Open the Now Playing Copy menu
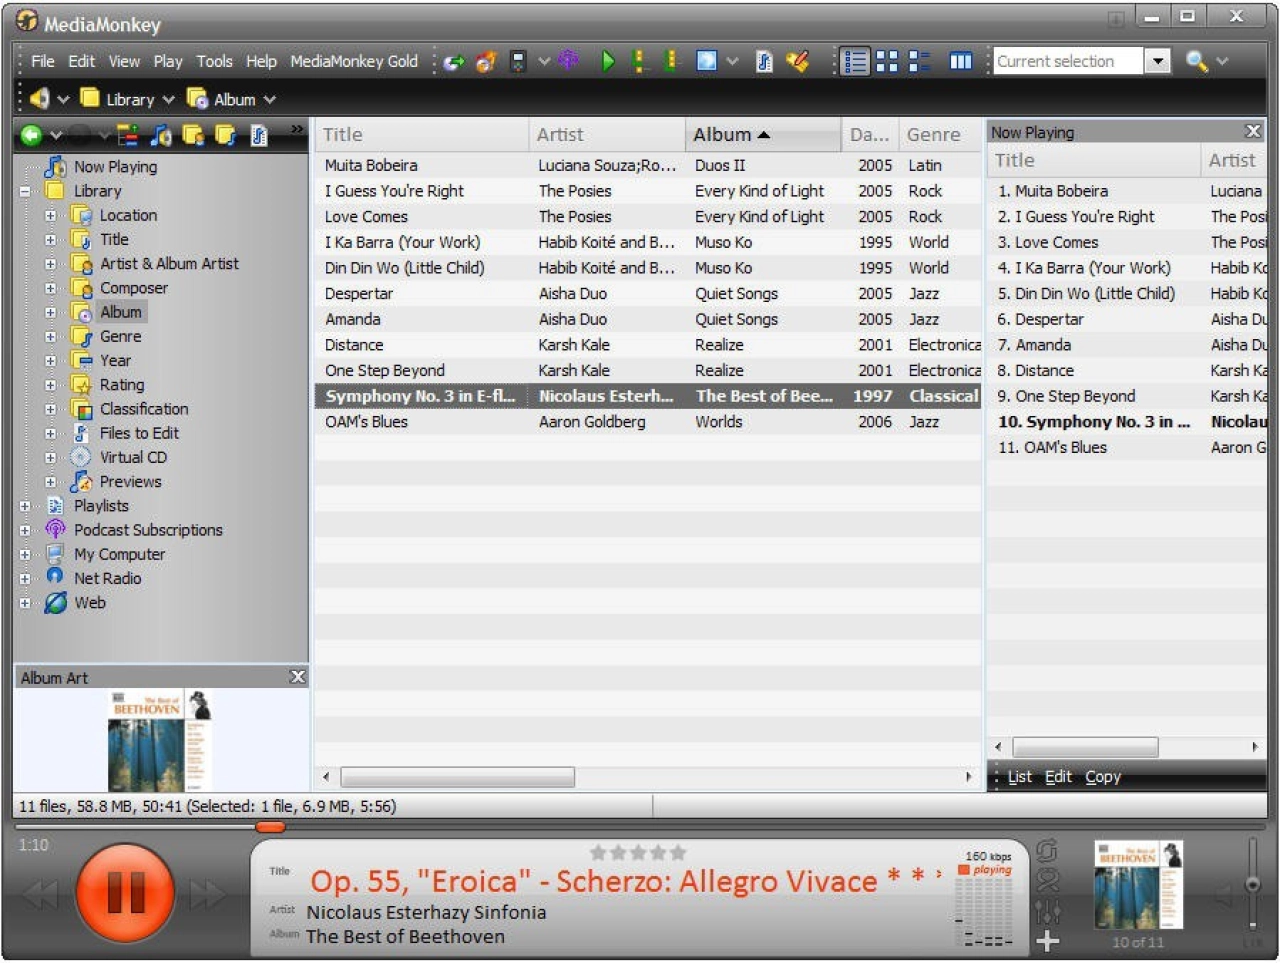Image resolution: width=1280 pixels, height=963 pixels. (1103, 777)
